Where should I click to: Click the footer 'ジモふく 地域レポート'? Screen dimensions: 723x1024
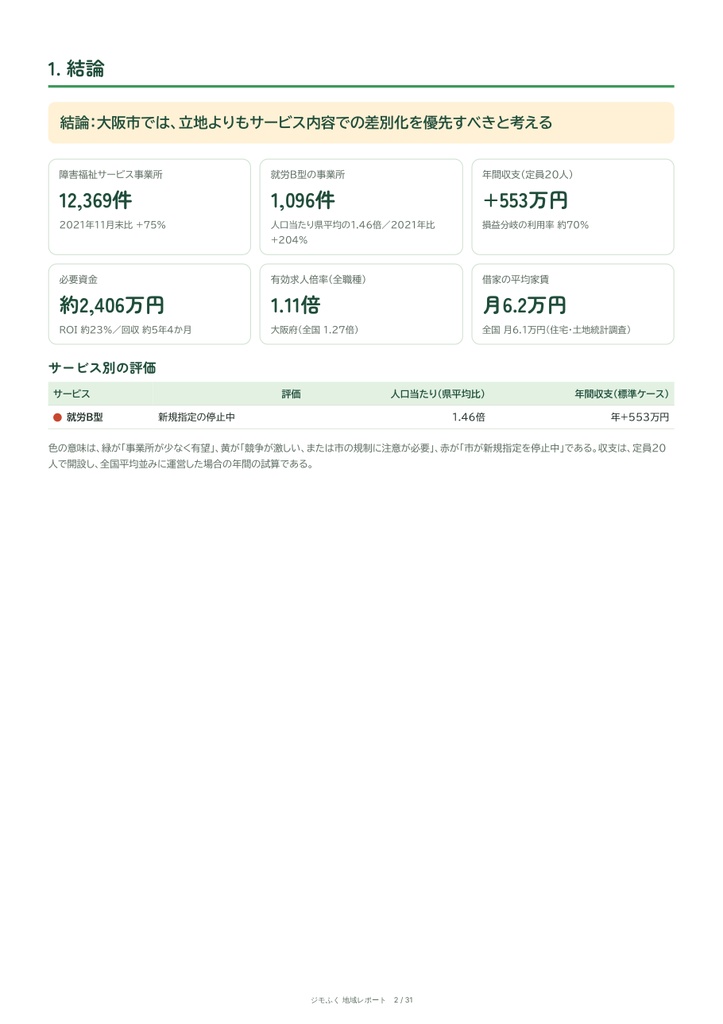coord(348,1000)
